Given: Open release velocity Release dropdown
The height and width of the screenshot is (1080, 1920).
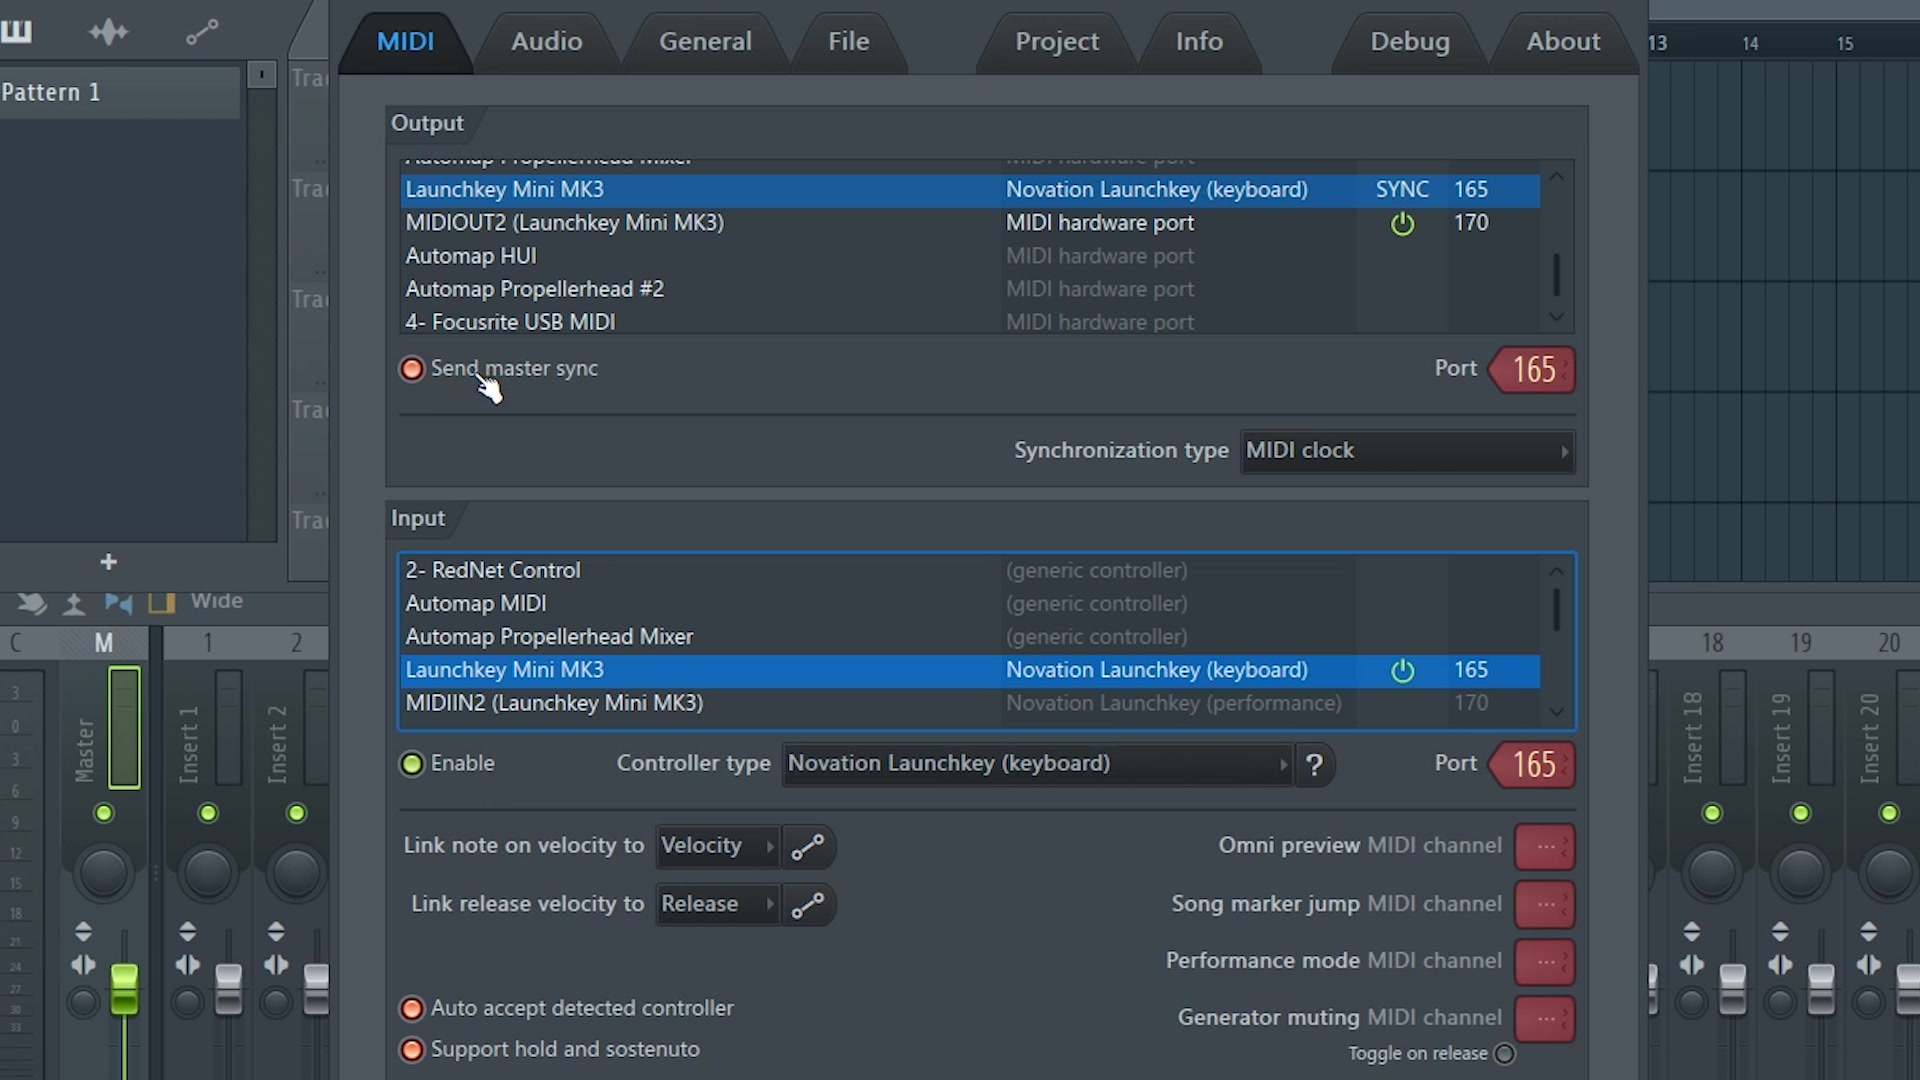Looking at the screenshot, I should (717, 904).
